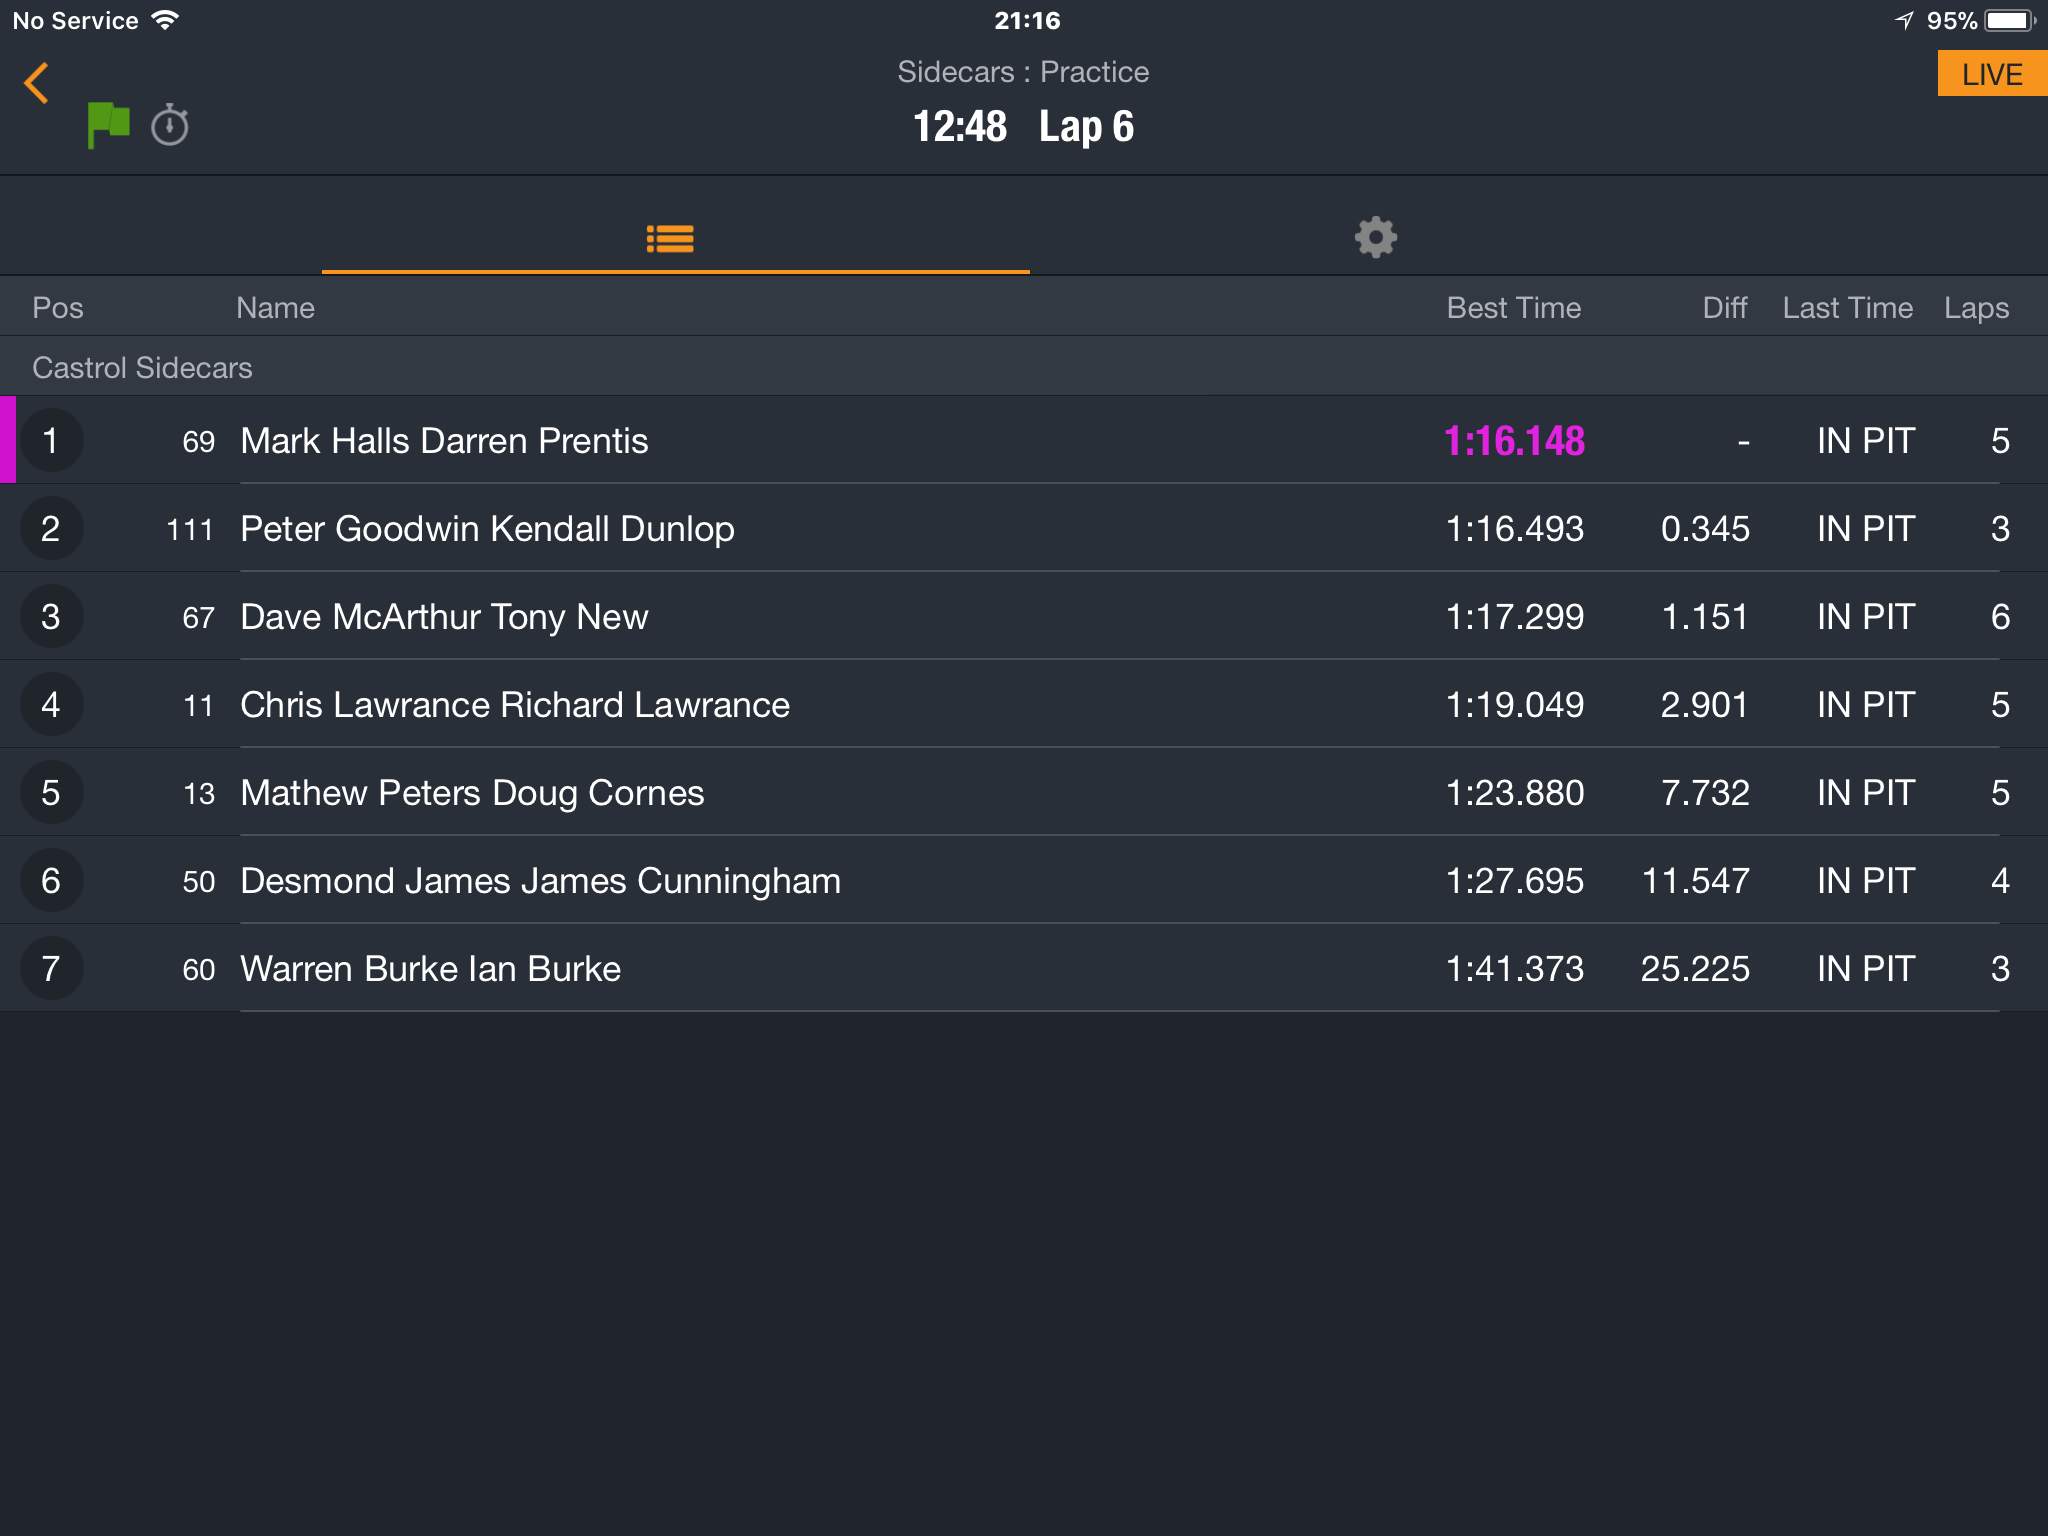Tap the Laps column header

[x=1976, y=308]
